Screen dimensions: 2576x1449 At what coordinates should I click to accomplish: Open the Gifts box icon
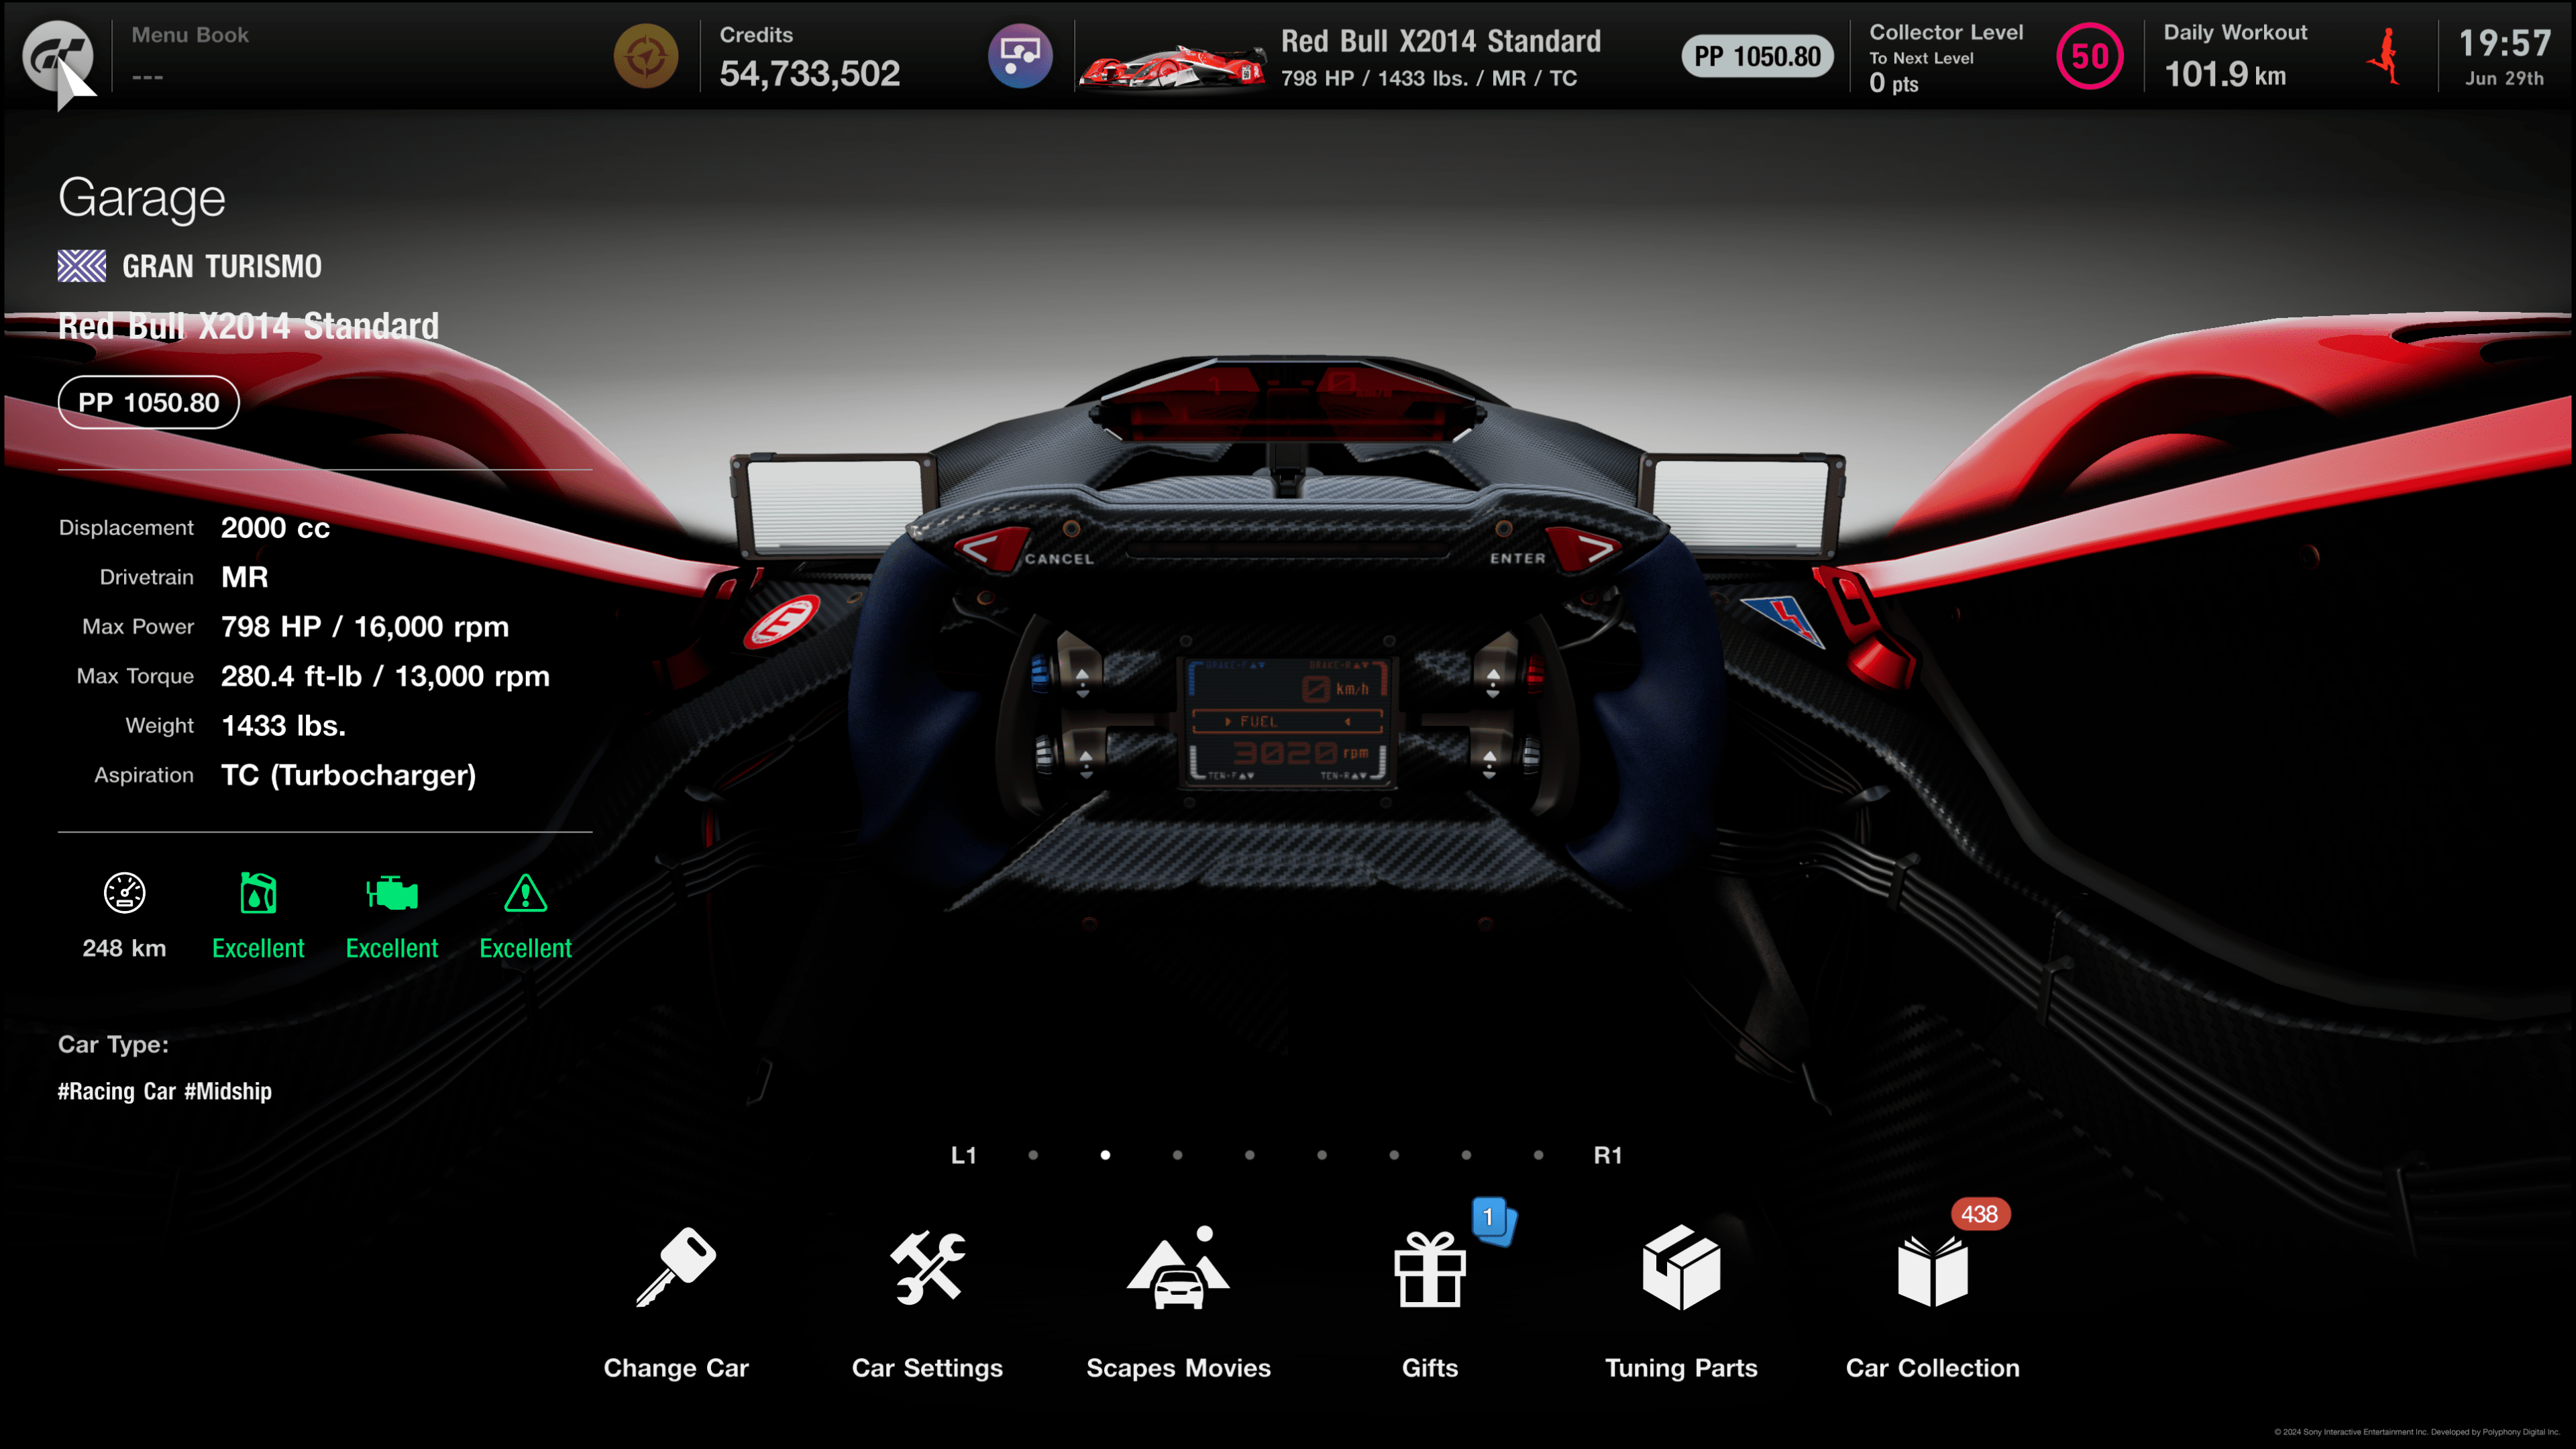pyautogui.click(x=1430, y=1268)
